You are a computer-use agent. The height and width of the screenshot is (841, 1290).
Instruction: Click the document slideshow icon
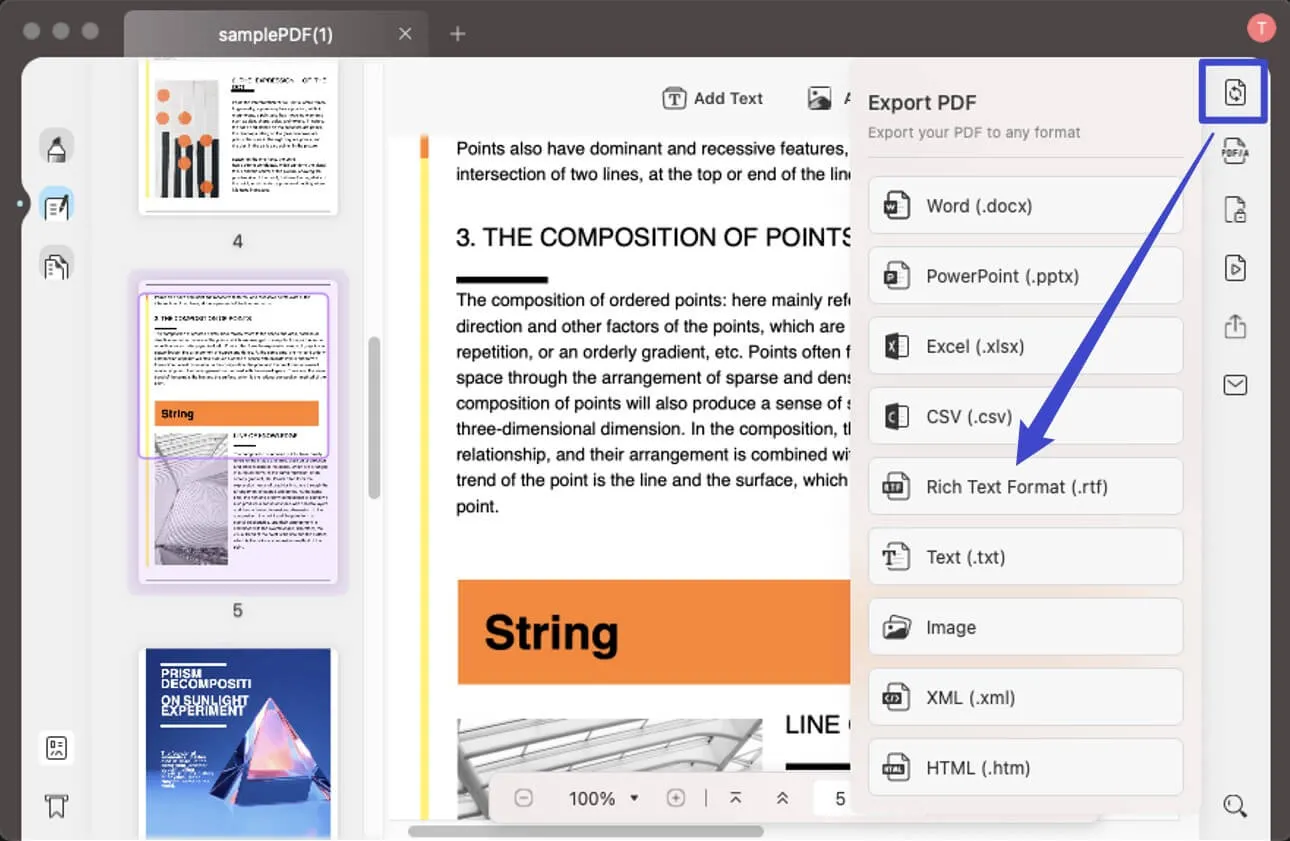pyautogui.click(x=1234, y=268)
